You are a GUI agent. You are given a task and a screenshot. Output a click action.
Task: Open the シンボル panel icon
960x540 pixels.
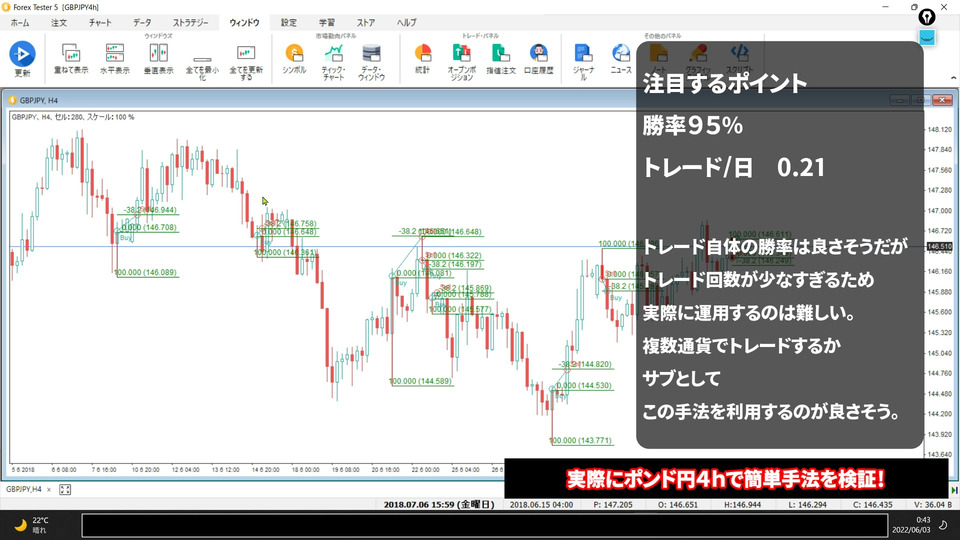(x=294, y=53)
